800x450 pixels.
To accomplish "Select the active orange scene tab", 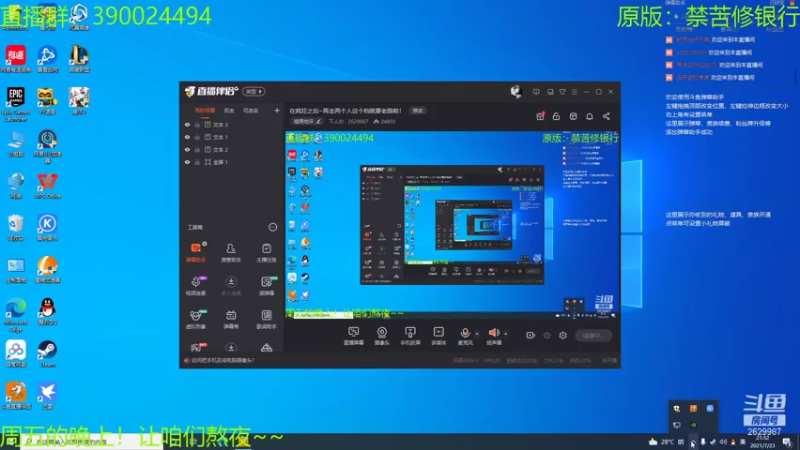I will click(x=205, y=110).
